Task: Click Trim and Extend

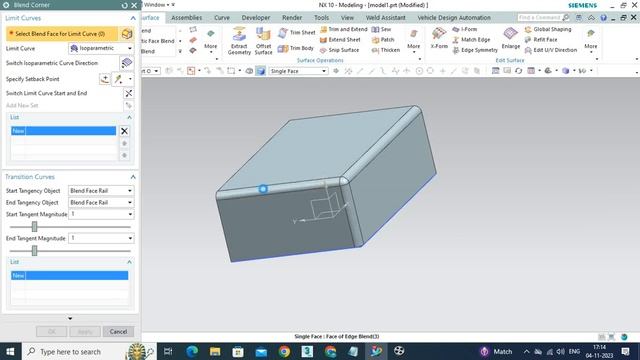Action: tap(344, 29)
